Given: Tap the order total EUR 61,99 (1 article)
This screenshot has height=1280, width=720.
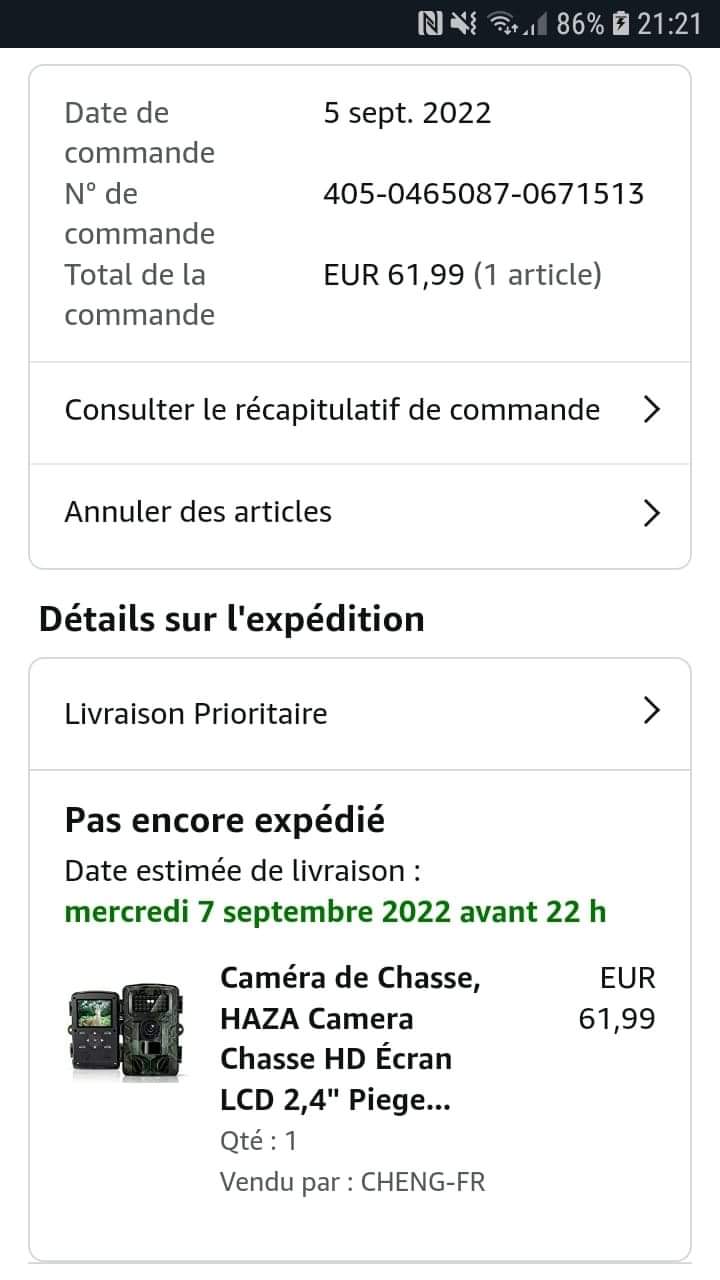Looking at the screenshot, I should 462,274.
